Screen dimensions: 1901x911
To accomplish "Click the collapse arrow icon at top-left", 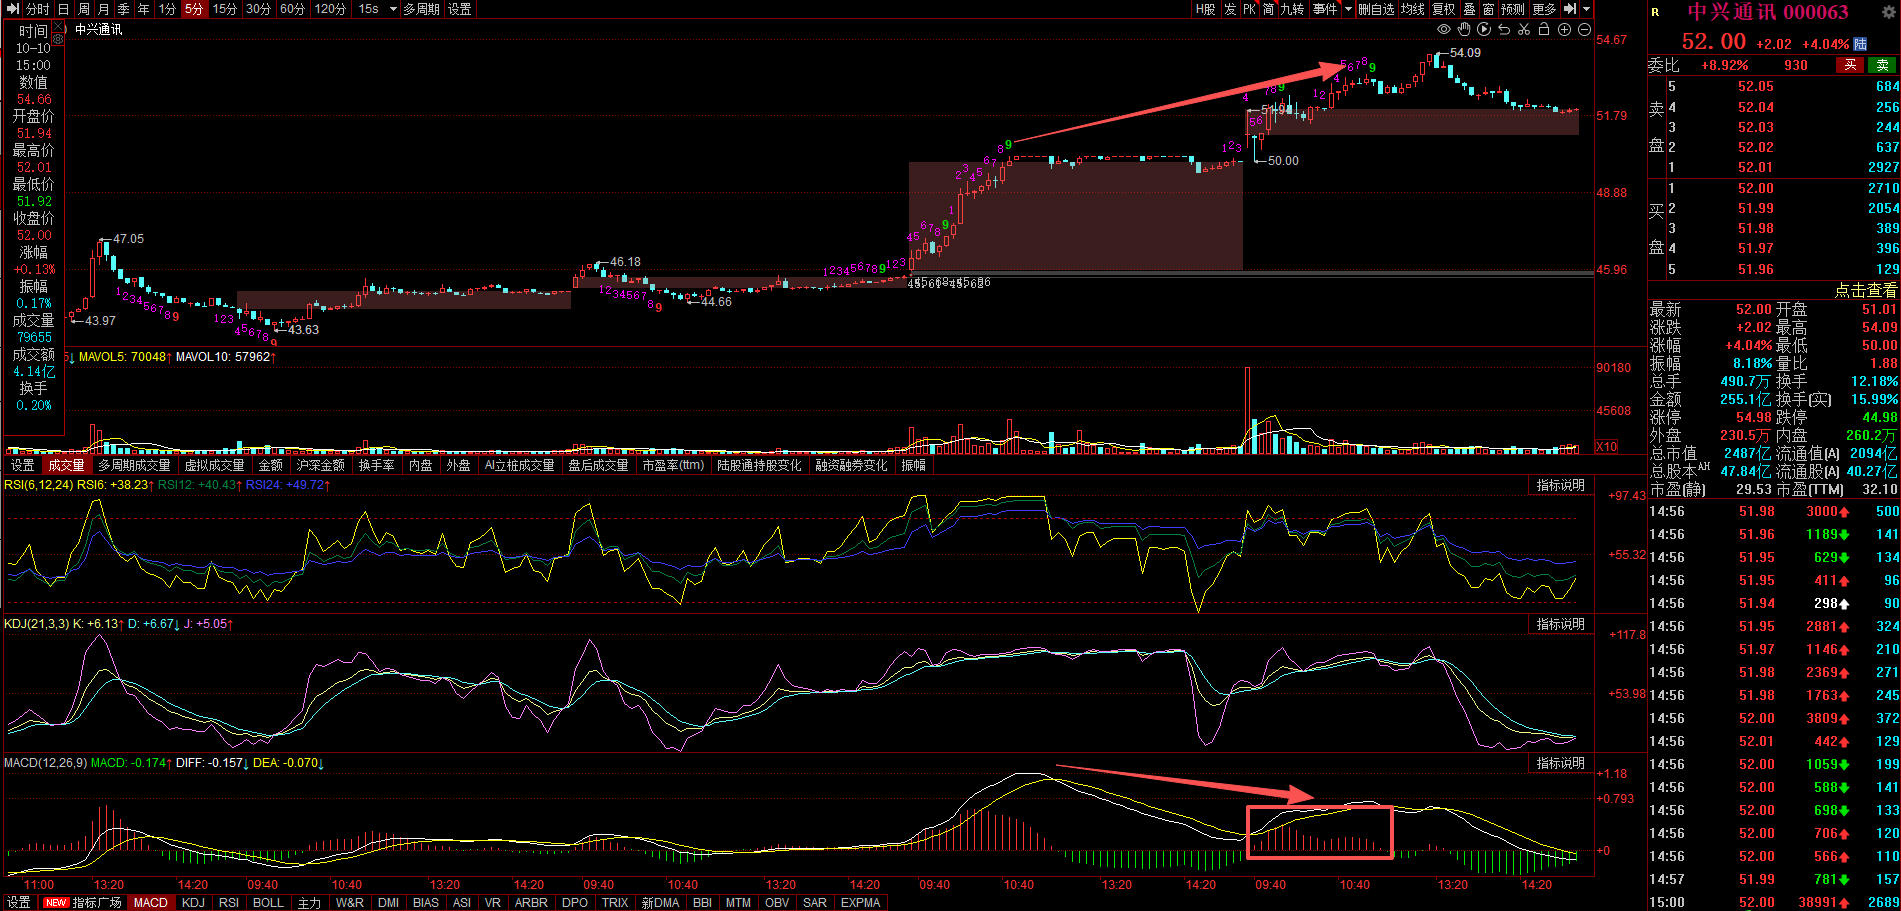I will coord(12,9).
